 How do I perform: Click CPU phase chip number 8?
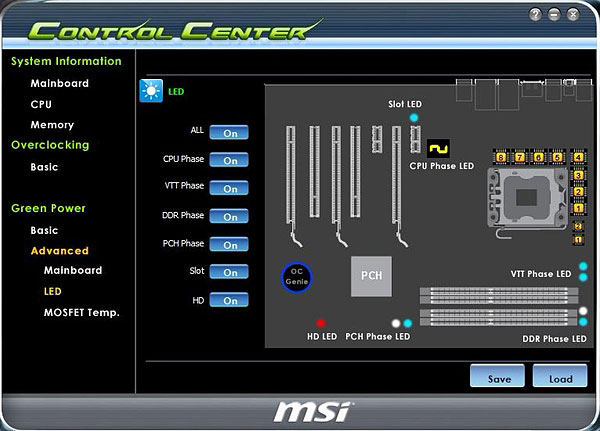[x=501, y=157]
